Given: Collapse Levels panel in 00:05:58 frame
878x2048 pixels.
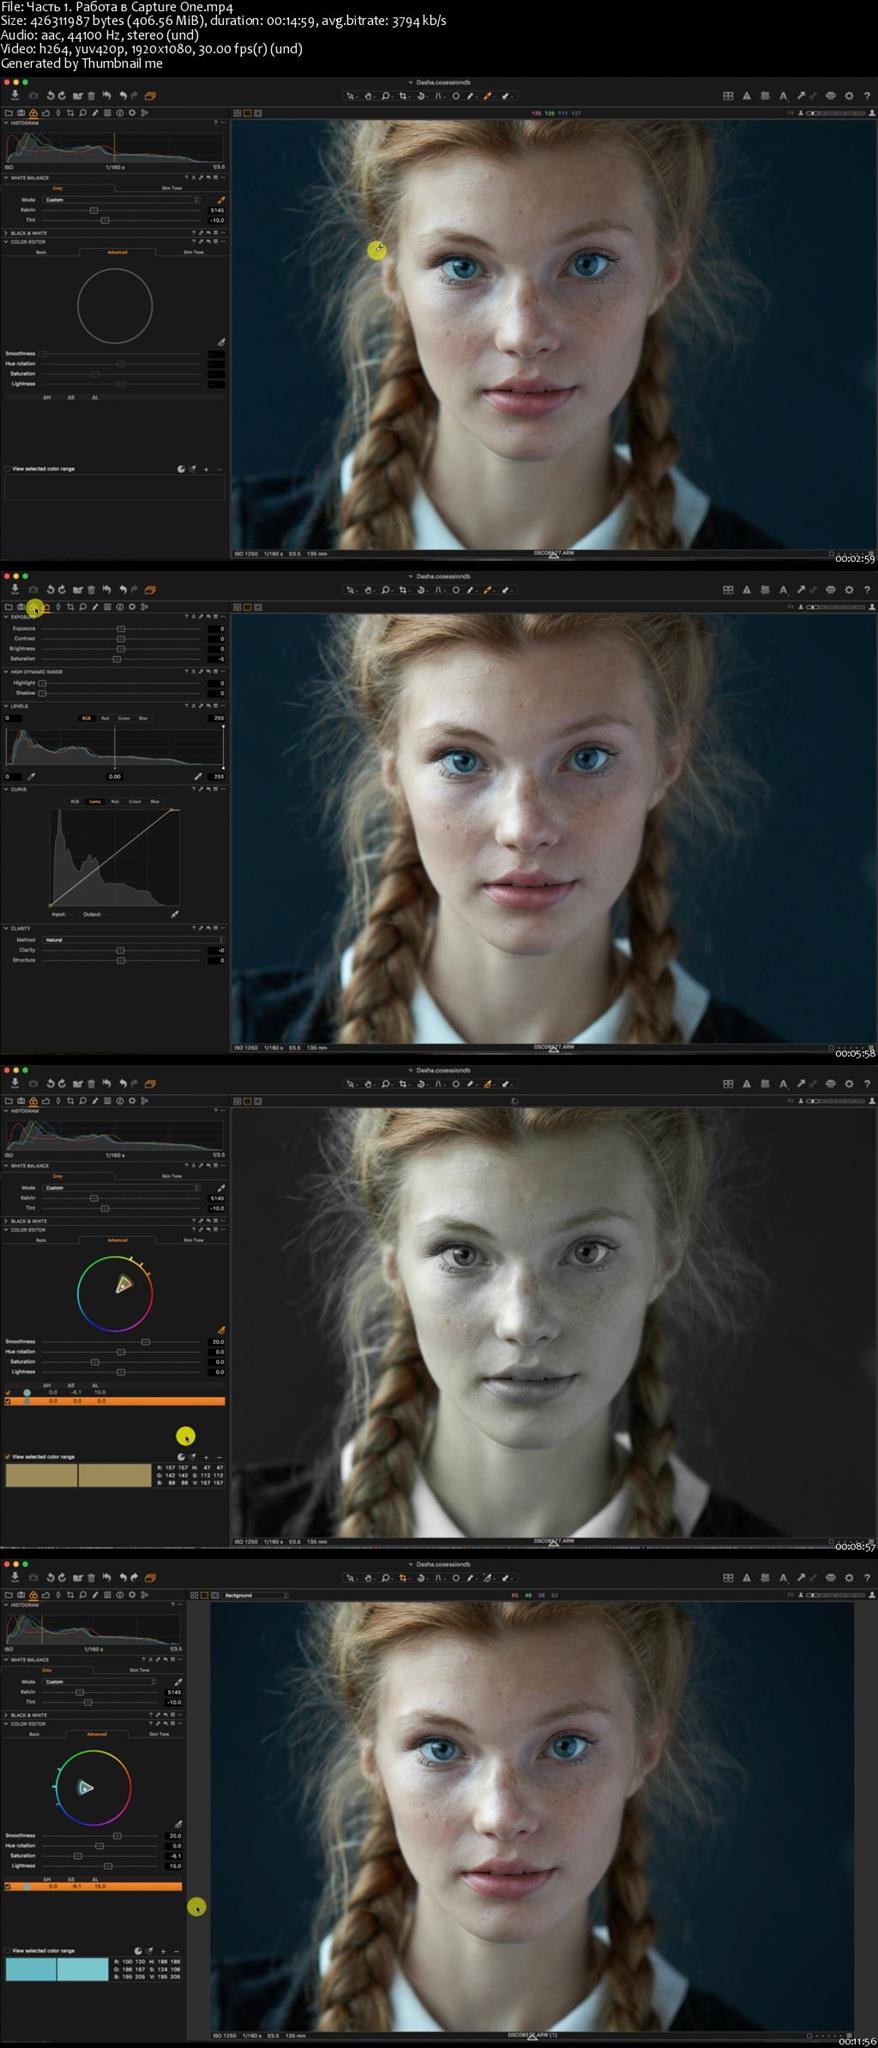Looking at the screenshot, I should (6, 706).
